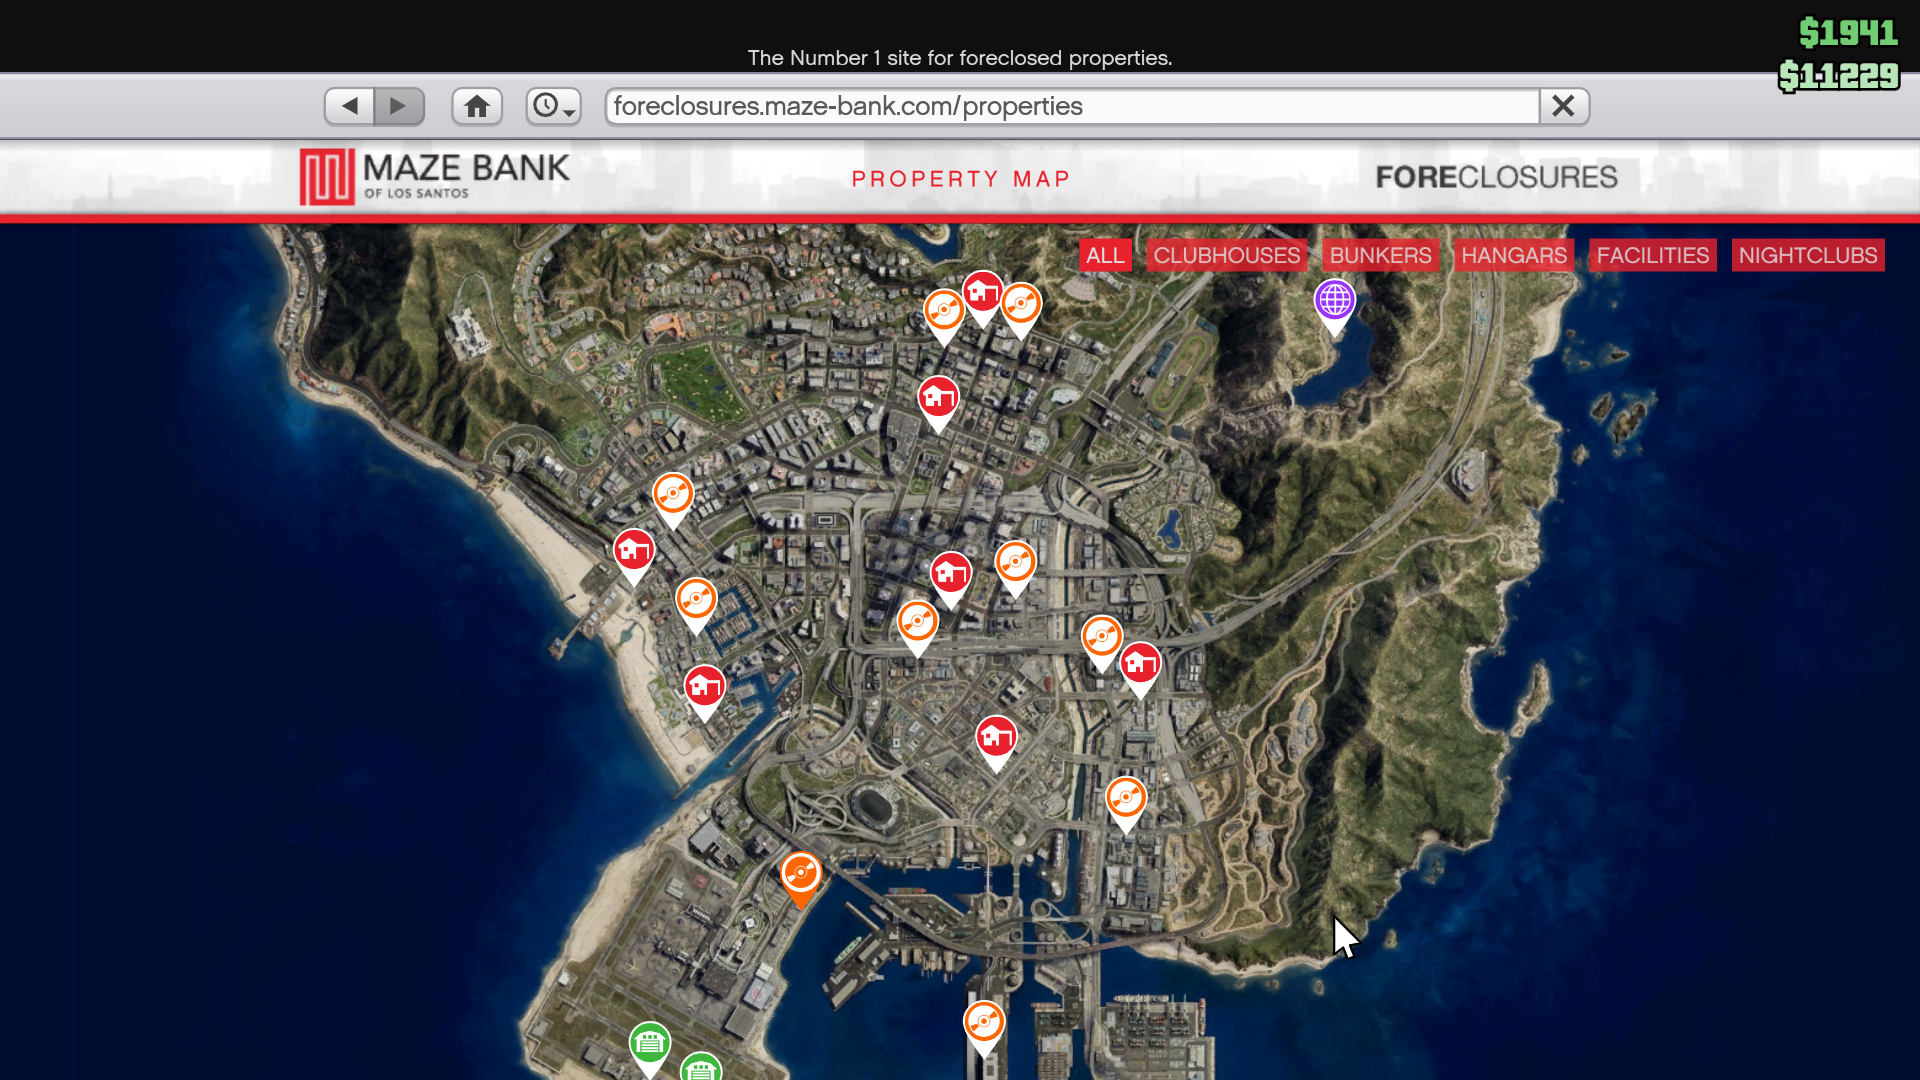This screenshot has width=1920, height=1080.
Task: Click the Foreclosures header logo
Action: tap(1496, 177)
